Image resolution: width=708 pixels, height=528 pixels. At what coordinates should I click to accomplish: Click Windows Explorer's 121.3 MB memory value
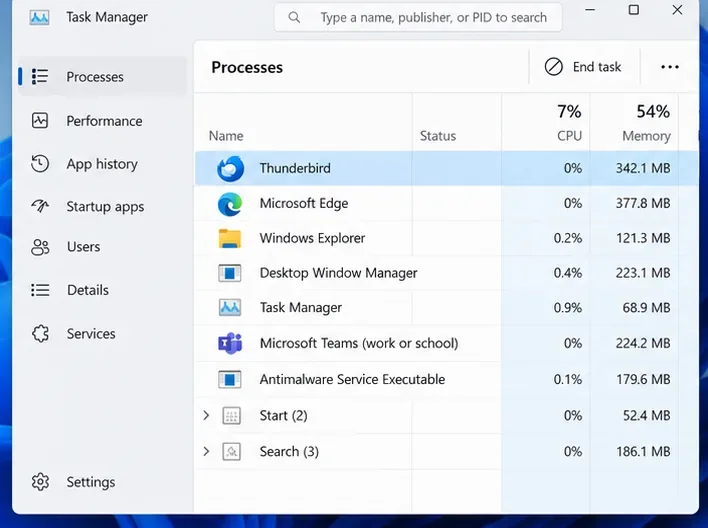tap(643, 238)
